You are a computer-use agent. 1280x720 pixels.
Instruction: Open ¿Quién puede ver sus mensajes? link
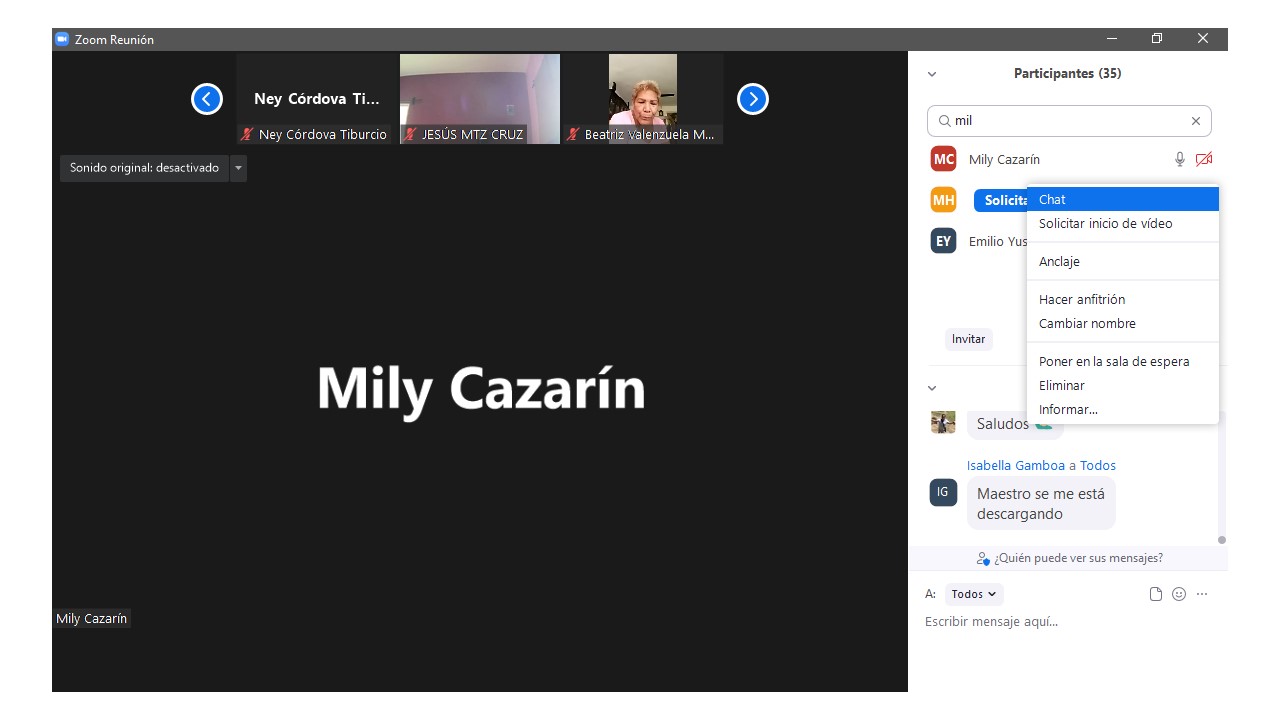(1078, 558)
